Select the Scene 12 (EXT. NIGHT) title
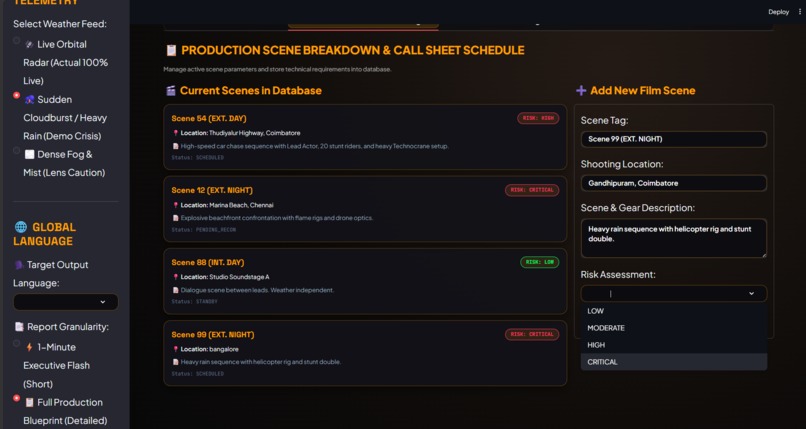Image resolution: width=806 pixels, height=429 pixels. pos(212,191)
